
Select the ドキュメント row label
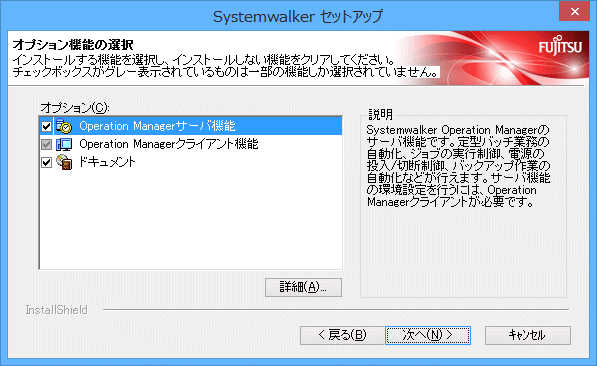tap(107, 162)
